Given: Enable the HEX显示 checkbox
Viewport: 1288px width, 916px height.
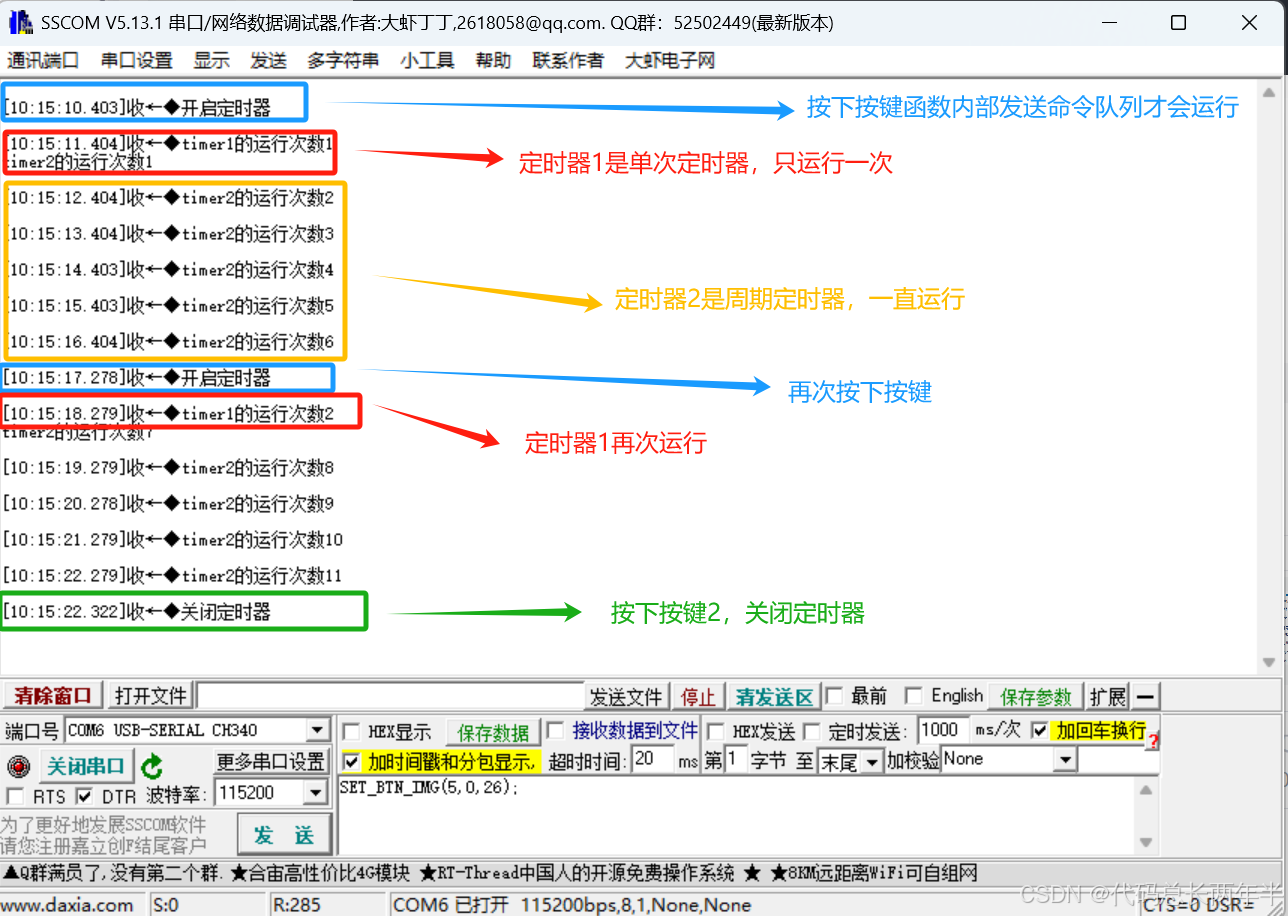Looking at the screenshot, I should click(x=351, y=732).
